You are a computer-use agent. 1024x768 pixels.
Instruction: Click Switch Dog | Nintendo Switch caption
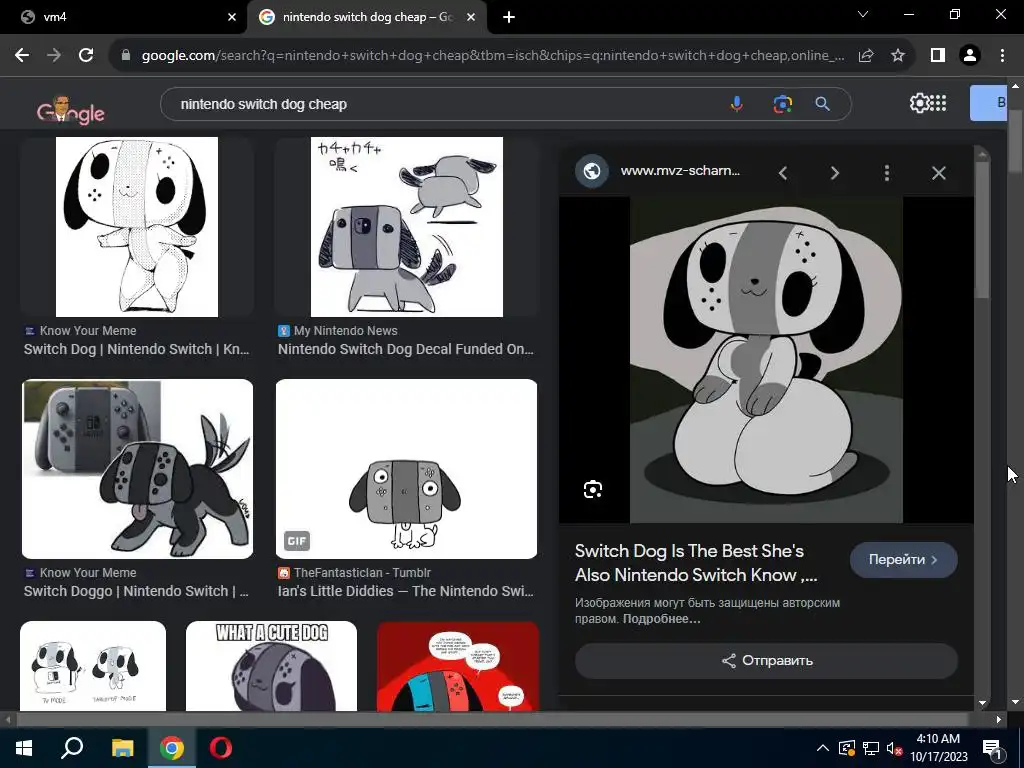(136, 349)
